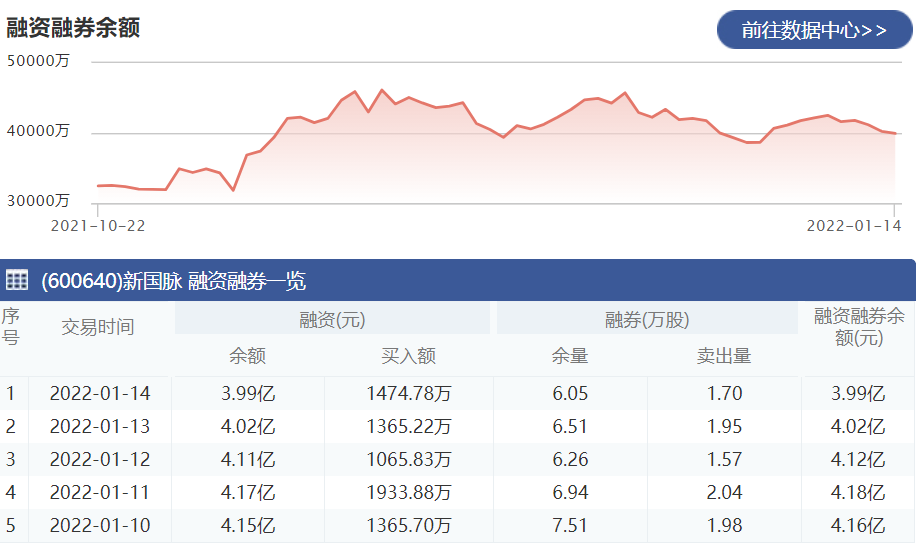Click the table grid icon beside (600640)新国脉
The width and height of the screenshot is (916, 553).
[16, 280]
